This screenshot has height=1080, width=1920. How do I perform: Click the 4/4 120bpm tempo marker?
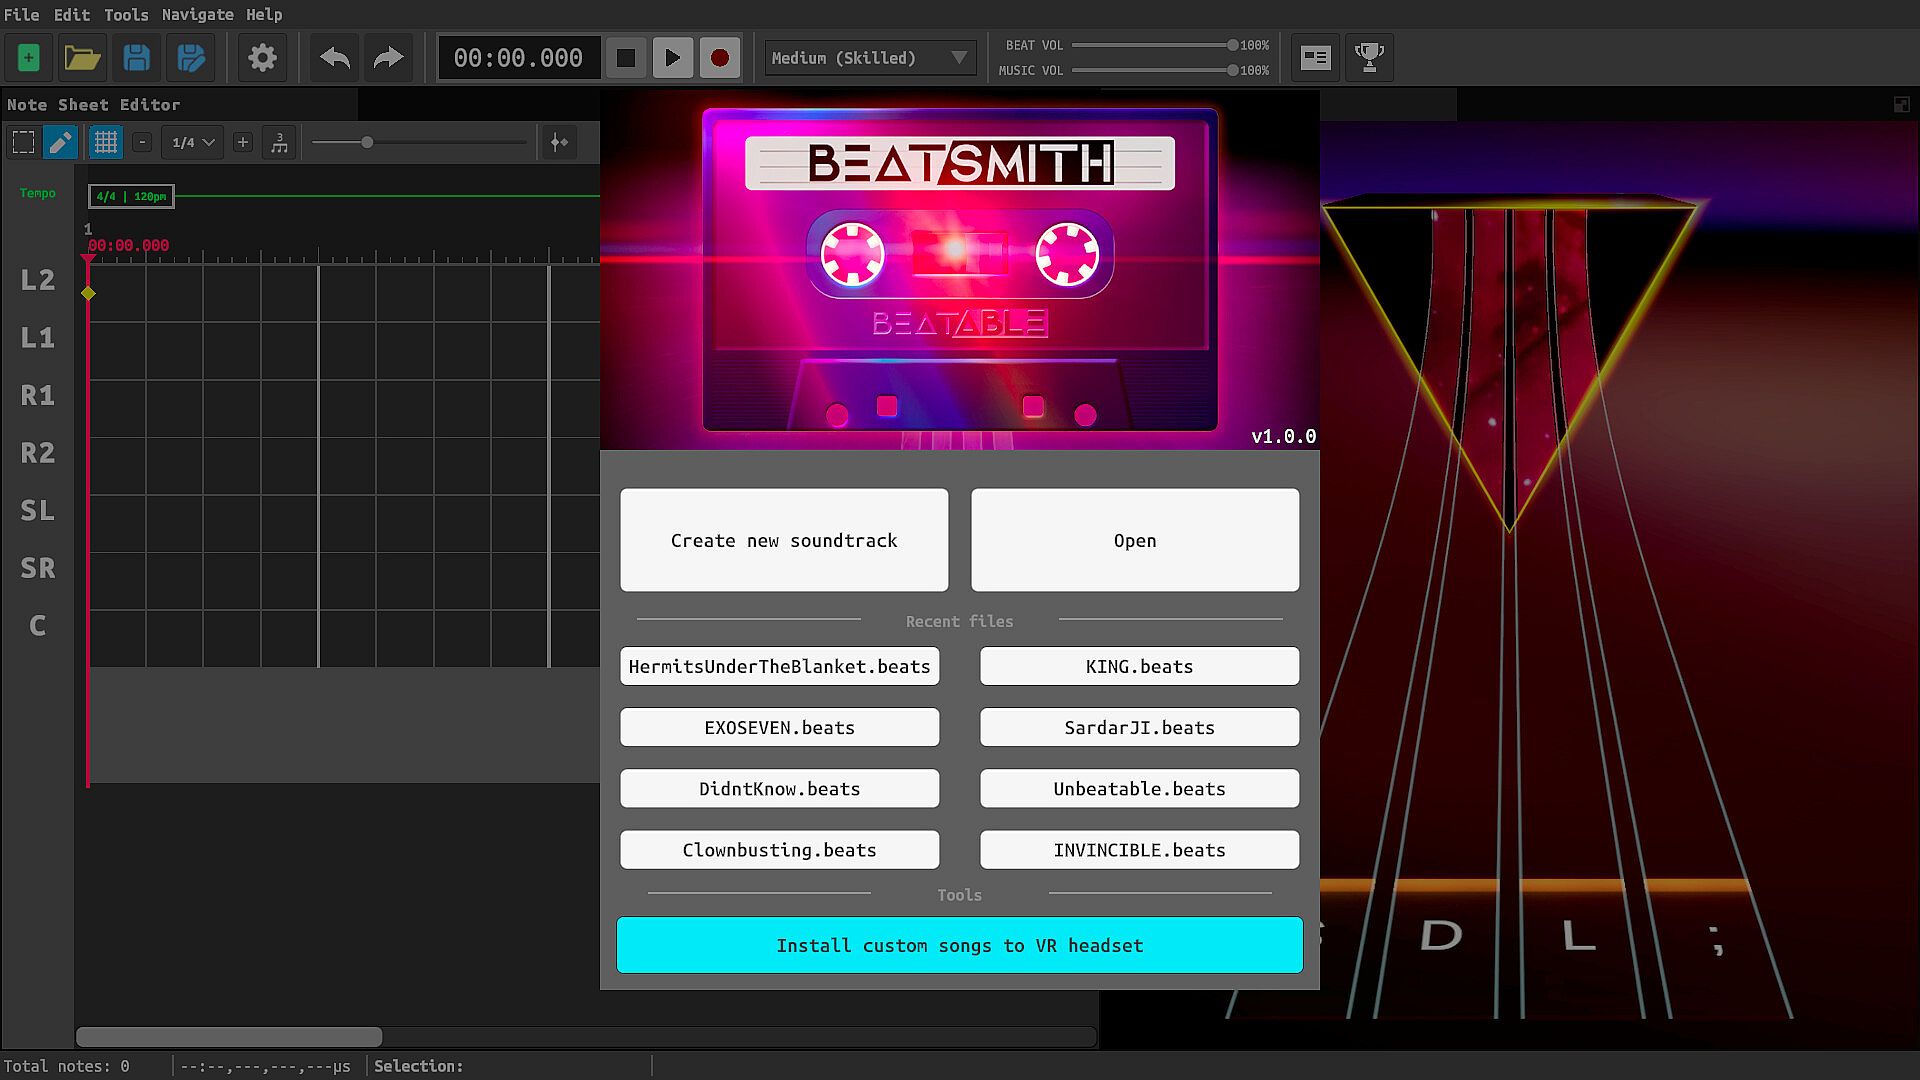(131, 197)
